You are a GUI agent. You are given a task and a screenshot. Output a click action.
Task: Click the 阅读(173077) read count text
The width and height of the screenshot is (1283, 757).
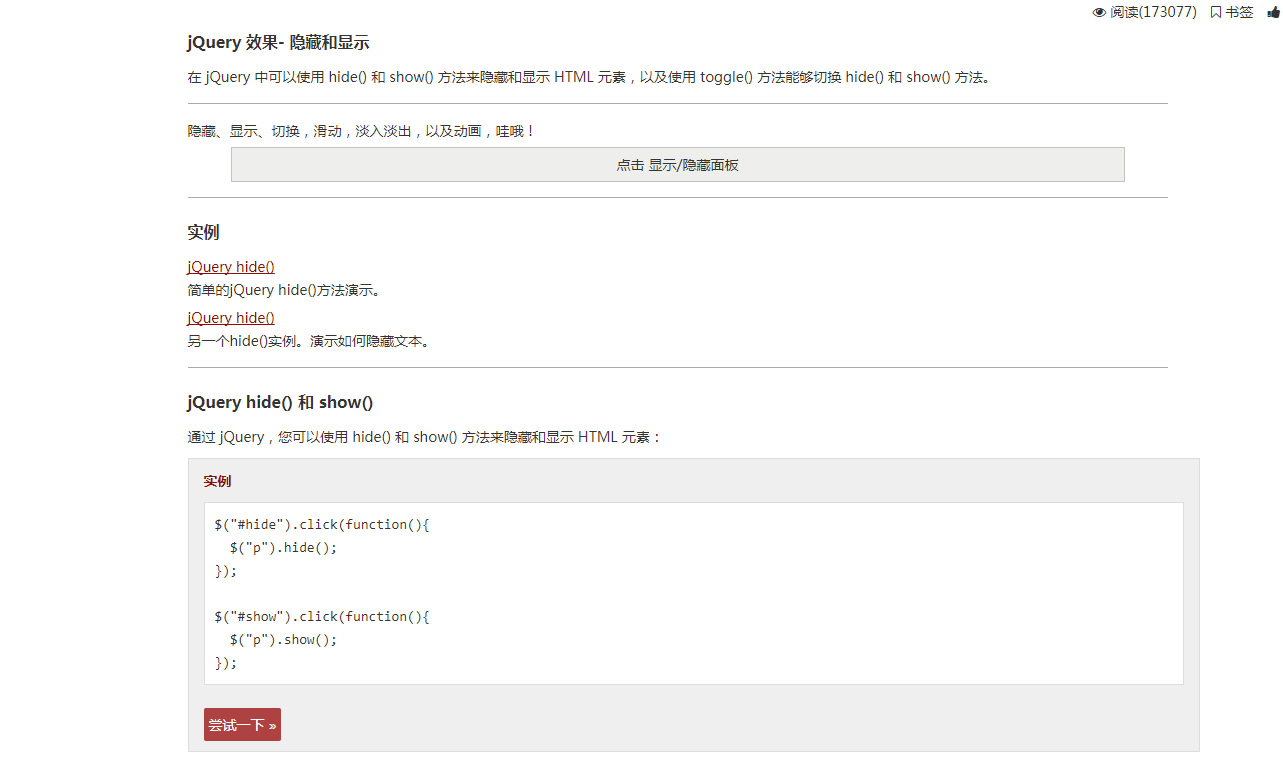coord(1153,12)
